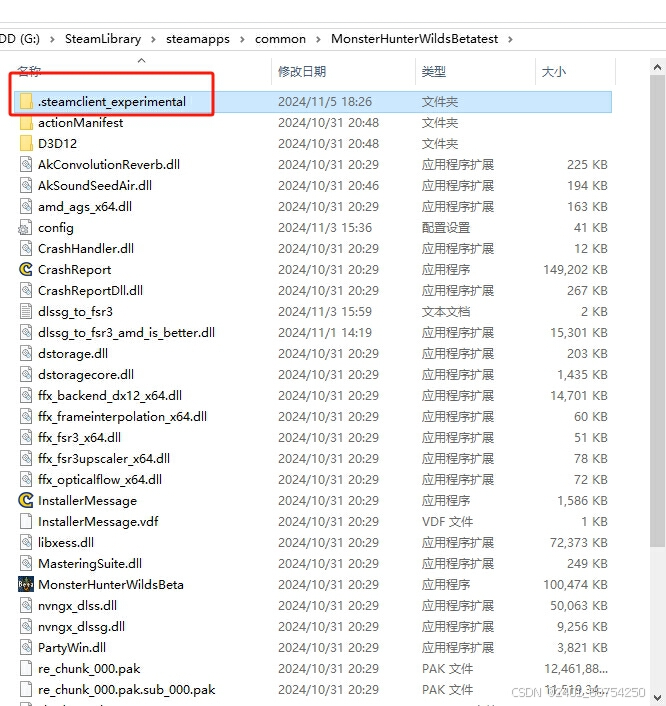This screenshot has width=666, height=706.
Task: Click the dlssg_to_fsr3 text document icon
Action: (26, 312)
